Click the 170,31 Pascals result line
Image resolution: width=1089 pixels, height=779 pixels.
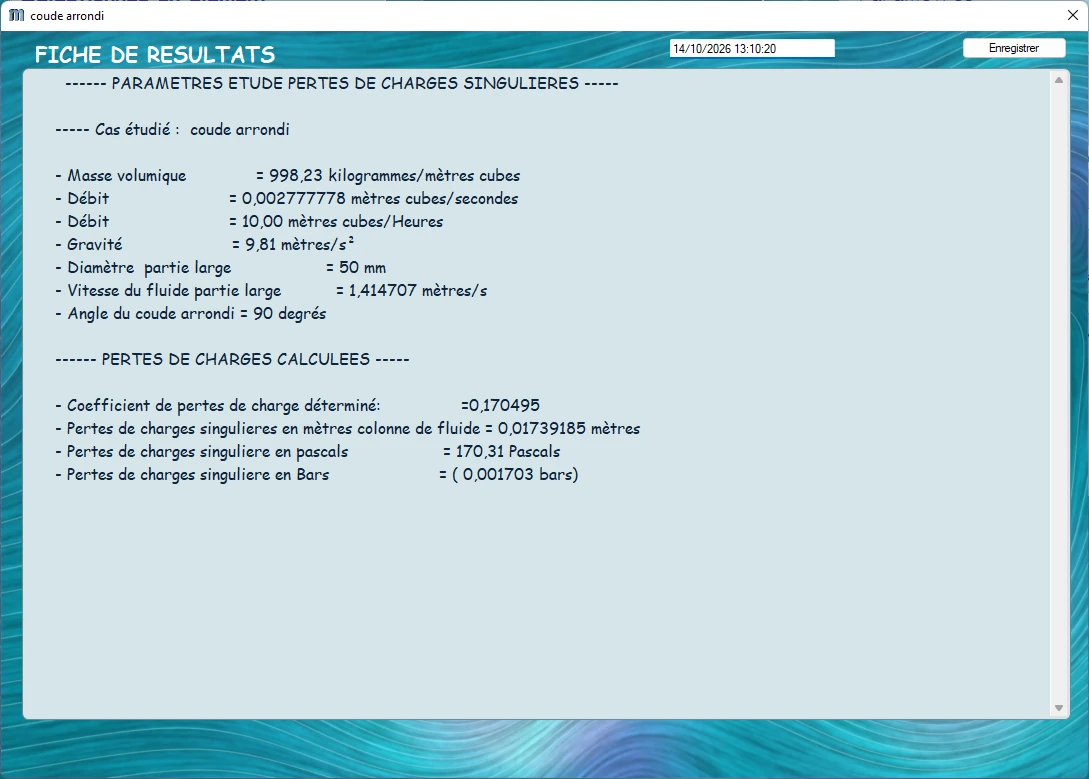tap(308, 451)
